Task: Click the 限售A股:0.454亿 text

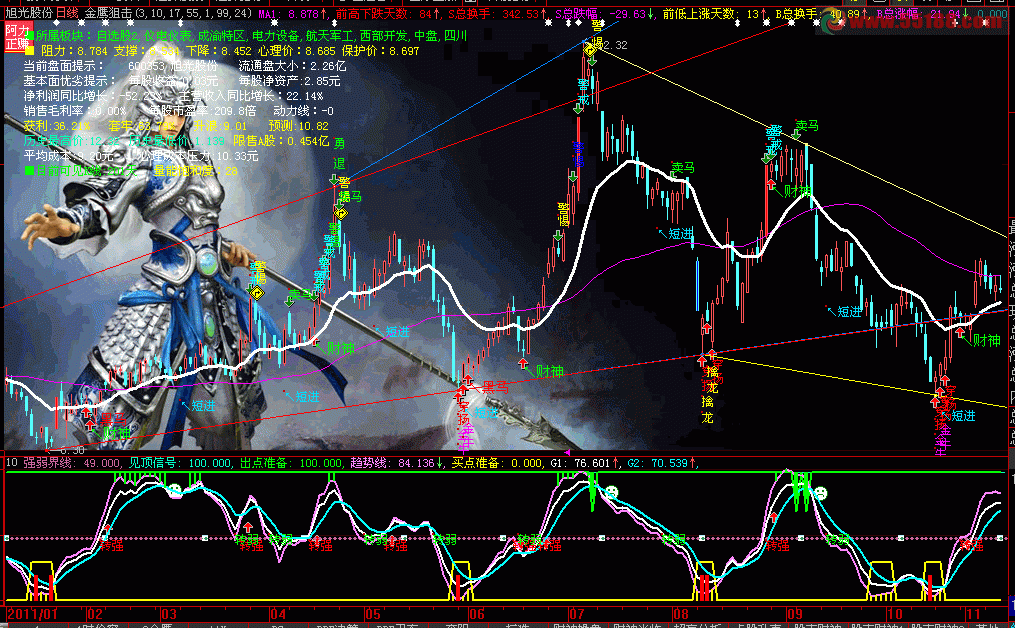Action: 281,141
